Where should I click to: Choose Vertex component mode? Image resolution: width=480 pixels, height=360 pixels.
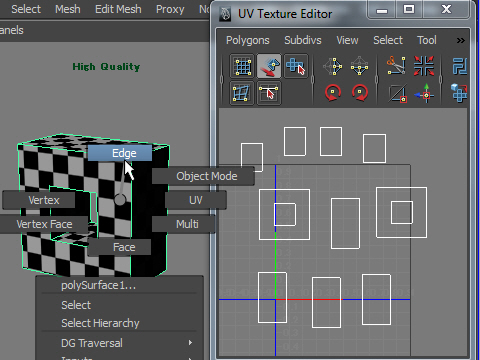[x=39, y=200]
